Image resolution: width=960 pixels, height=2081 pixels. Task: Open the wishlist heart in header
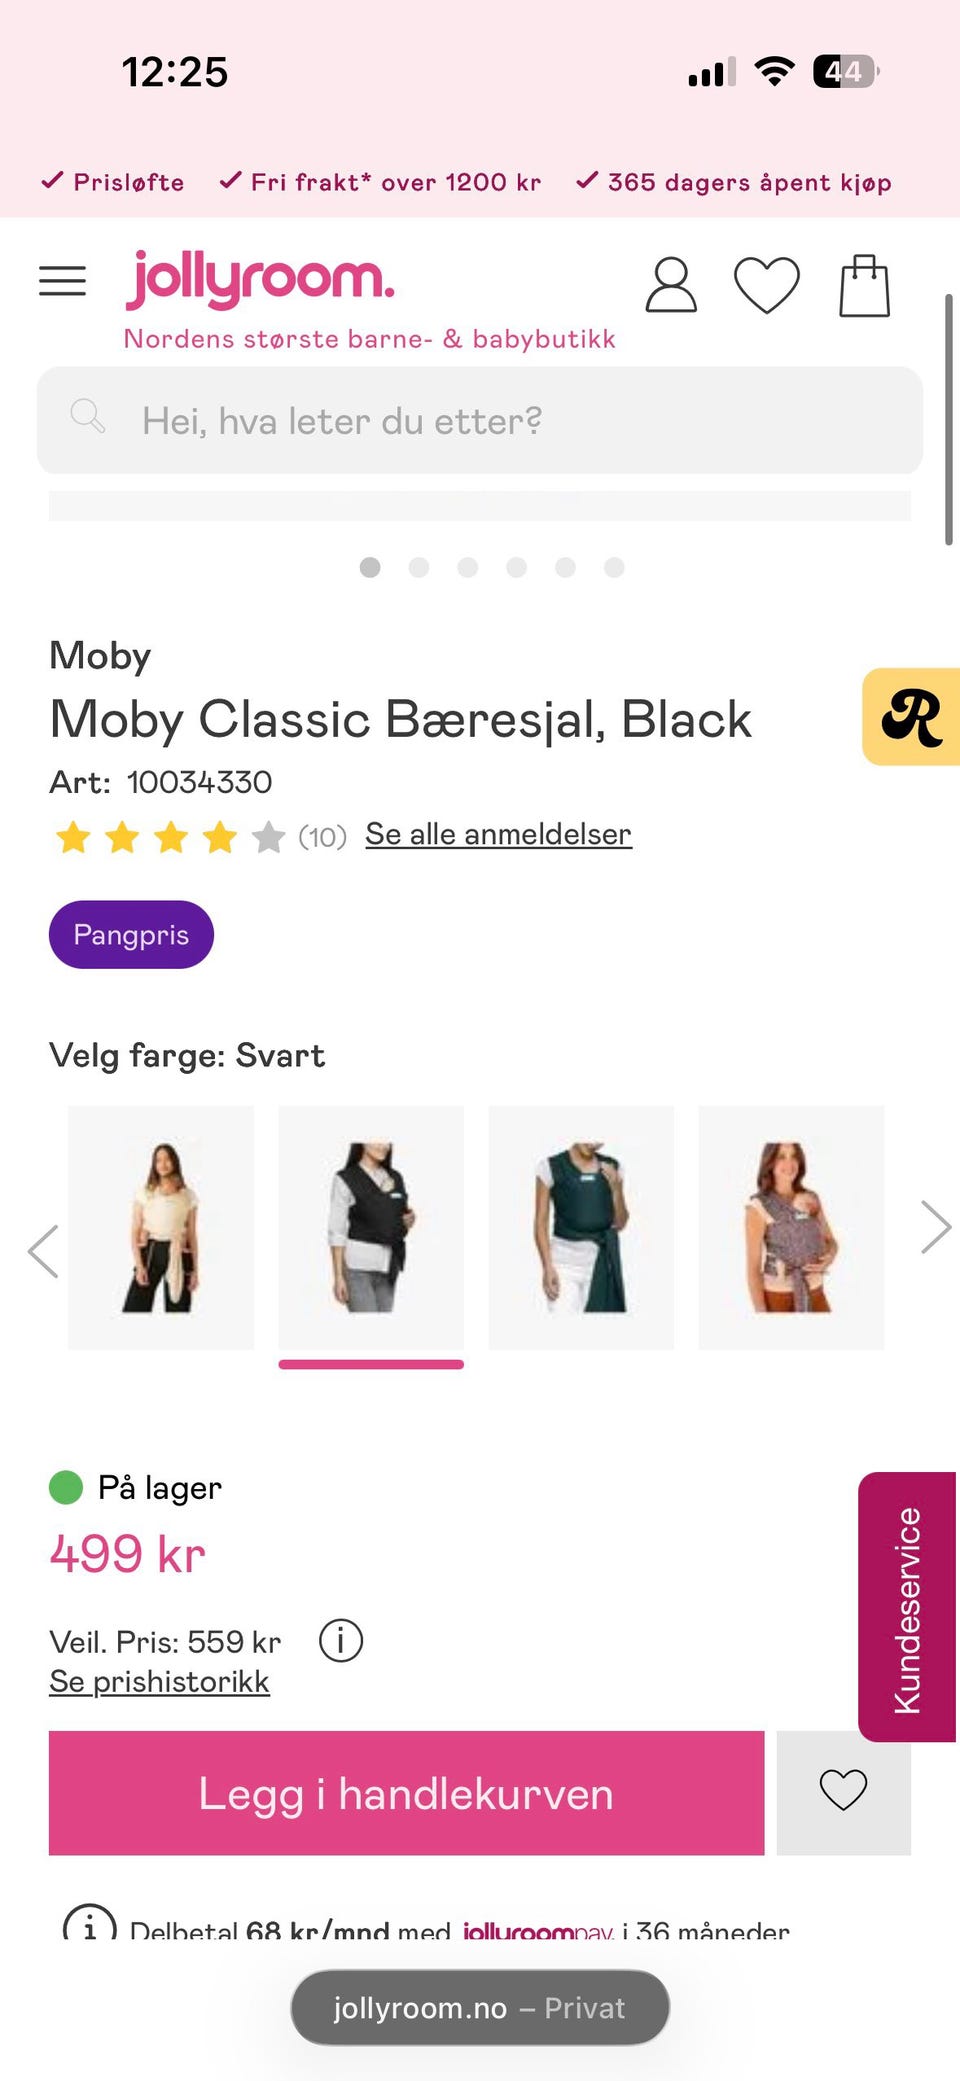coord(767,285)
